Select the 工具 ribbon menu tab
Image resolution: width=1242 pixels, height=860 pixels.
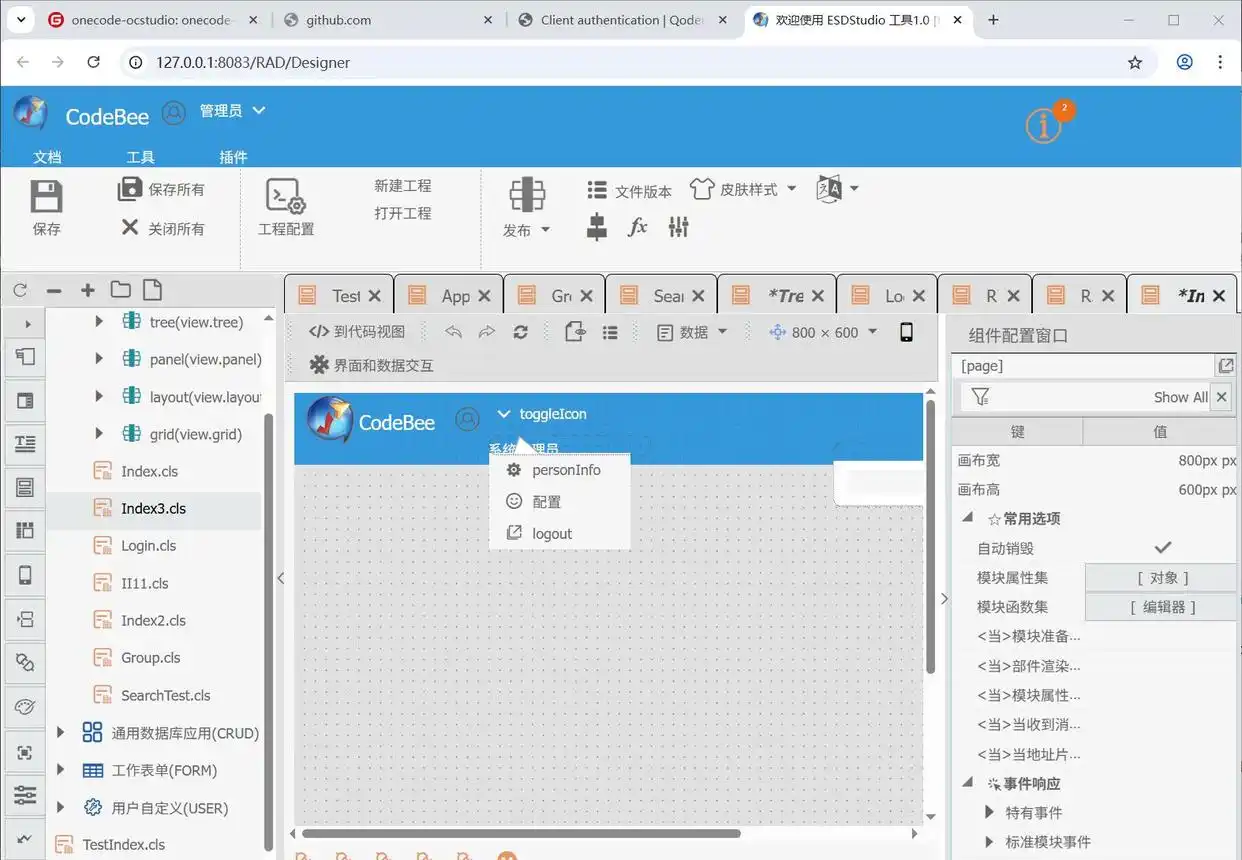pos(140,157)
